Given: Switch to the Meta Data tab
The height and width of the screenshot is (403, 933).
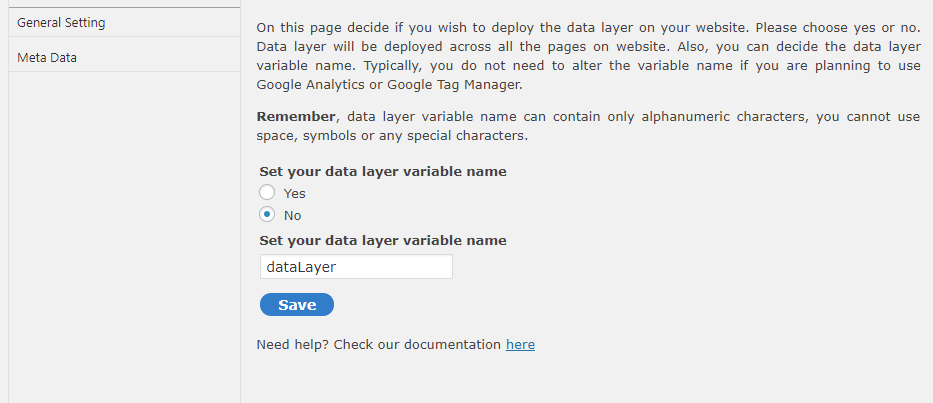Looking at the screenshot, I should (x=124, y=58).
